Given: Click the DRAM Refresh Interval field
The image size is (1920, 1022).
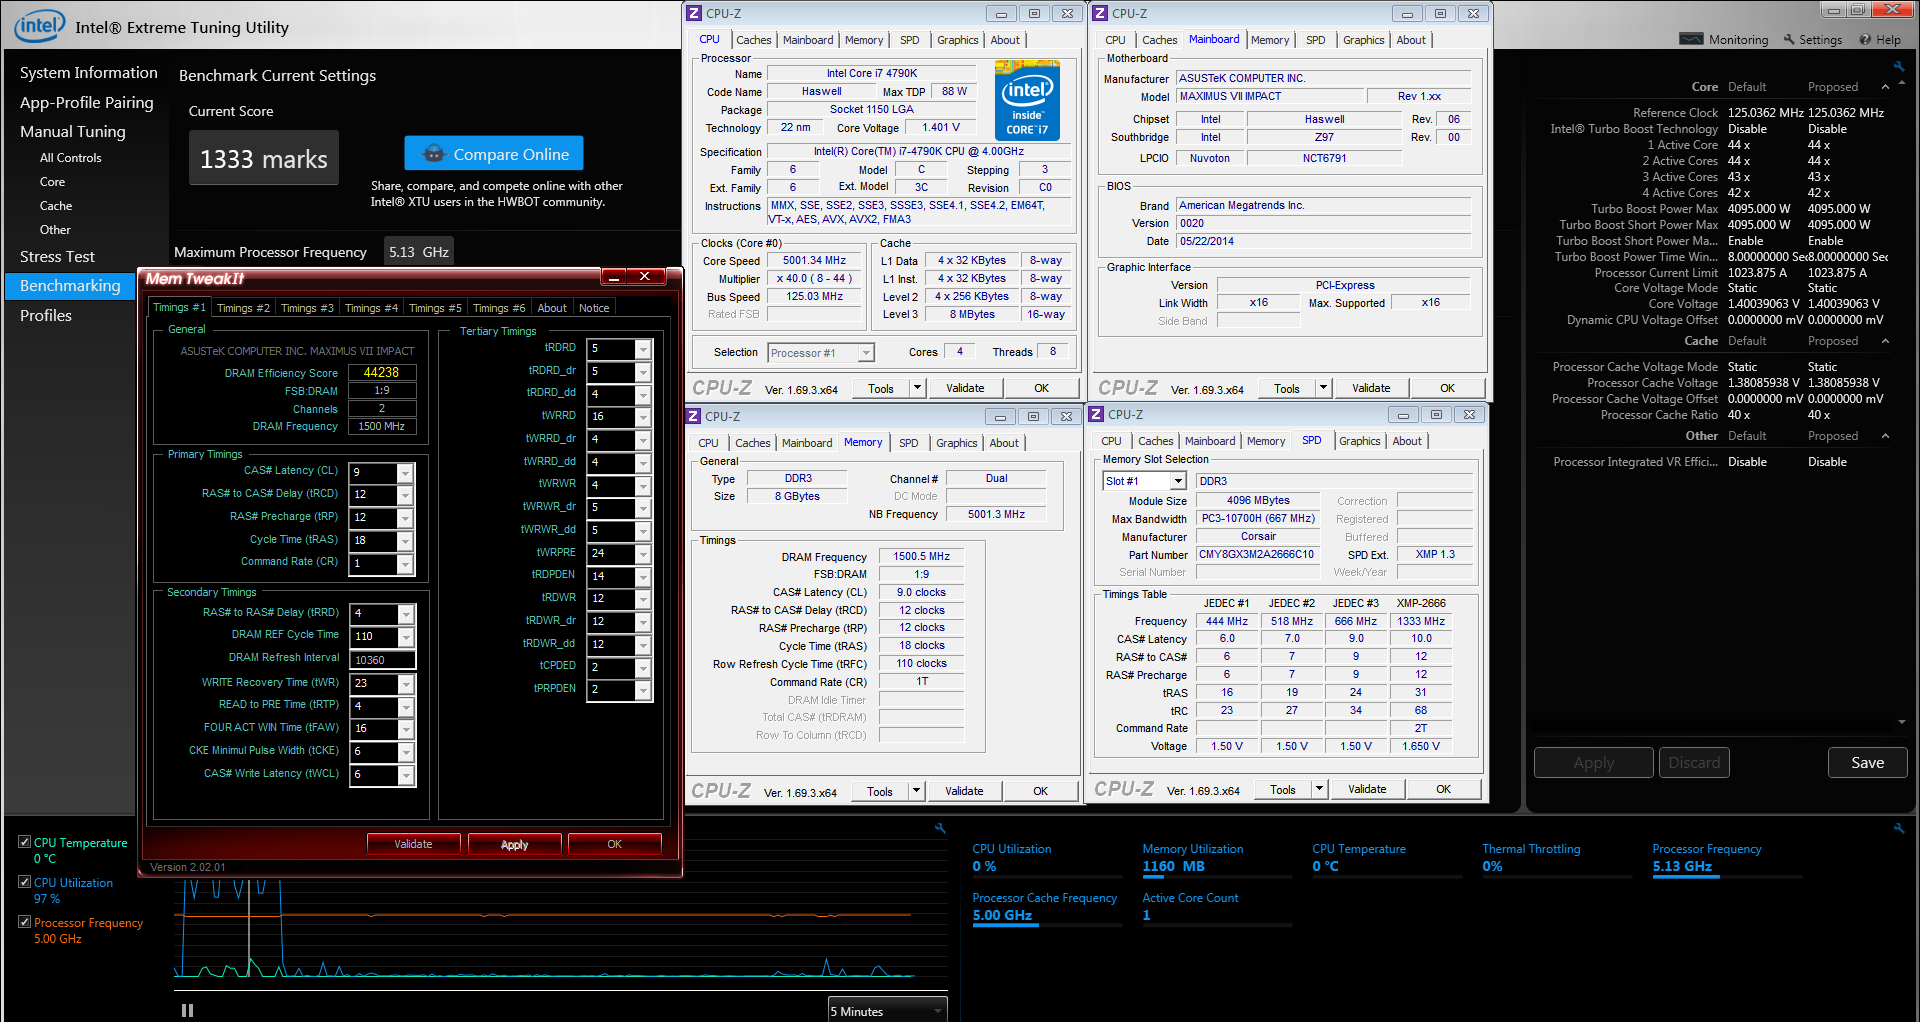Looking at the screenshot, I should pos(382,660).
